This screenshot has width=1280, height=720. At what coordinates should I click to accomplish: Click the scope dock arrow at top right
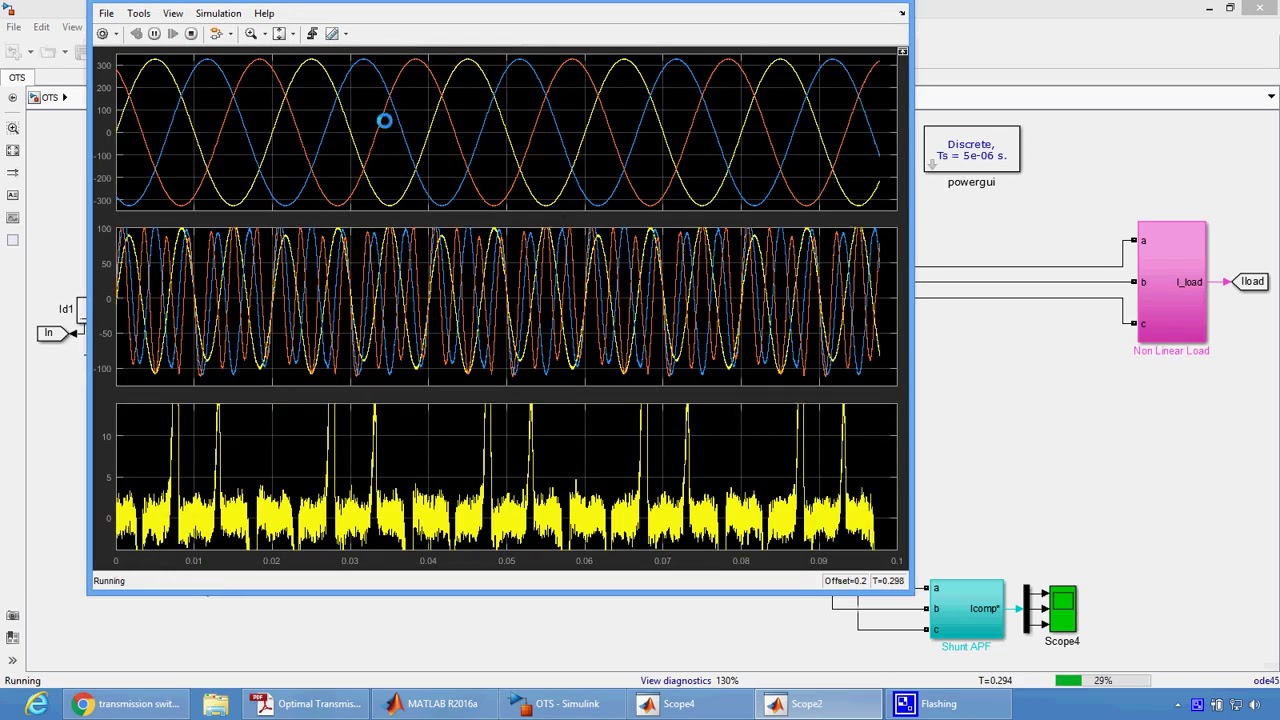click(902, 13)
